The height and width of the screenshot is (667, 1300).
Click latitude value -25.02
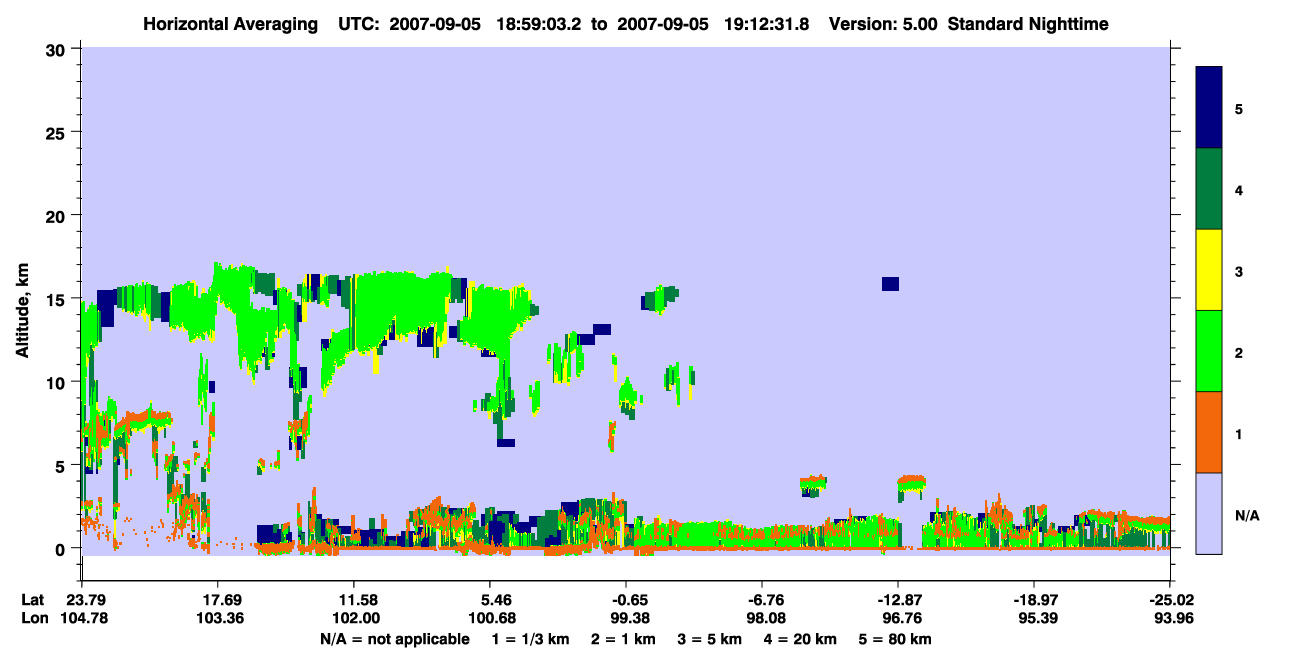tap(1170, 601)
